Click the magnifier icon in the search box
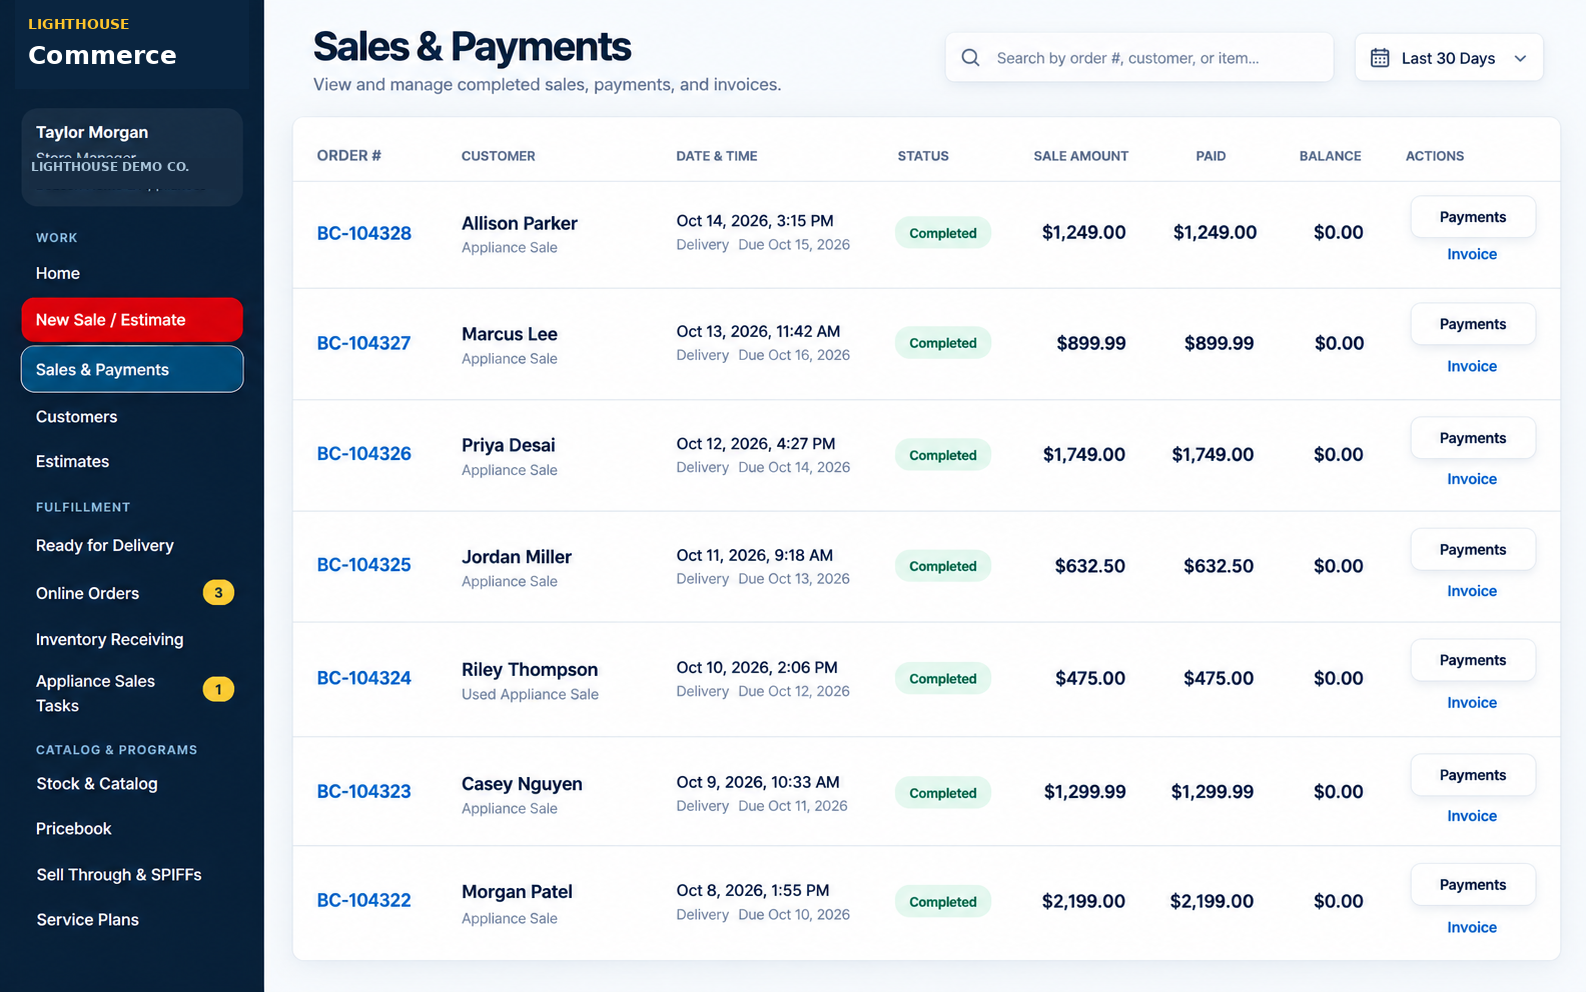Viewport: 1586px width, 992px height. 970,58
